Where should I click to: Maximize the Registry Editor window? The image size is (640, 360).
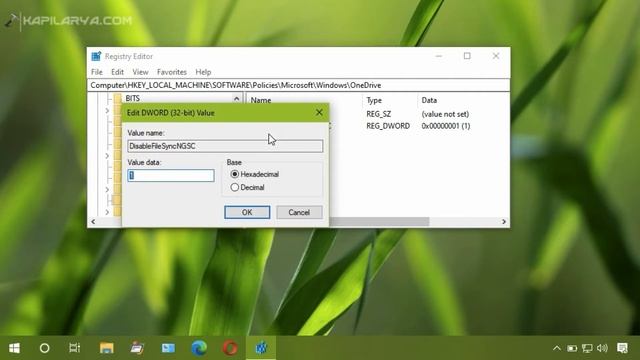point(467,56)
